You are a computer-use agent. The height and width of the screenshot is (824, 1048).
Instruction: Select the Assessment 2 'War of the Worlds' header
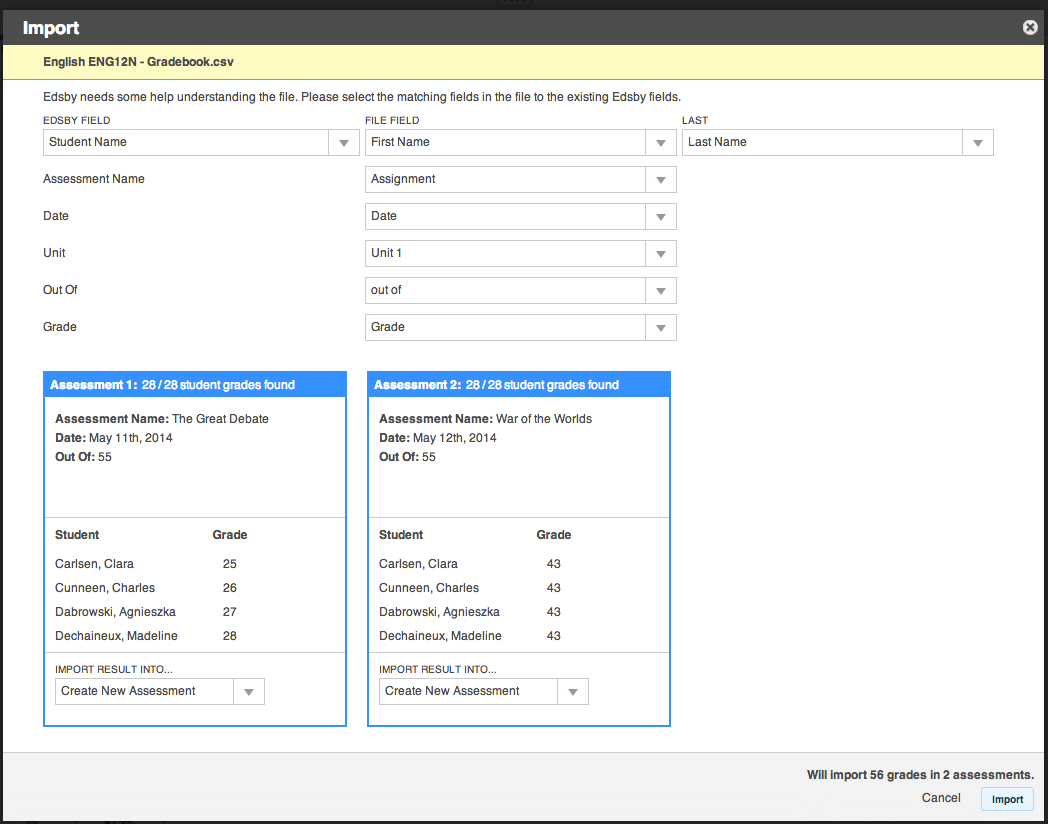coord(518,385)
